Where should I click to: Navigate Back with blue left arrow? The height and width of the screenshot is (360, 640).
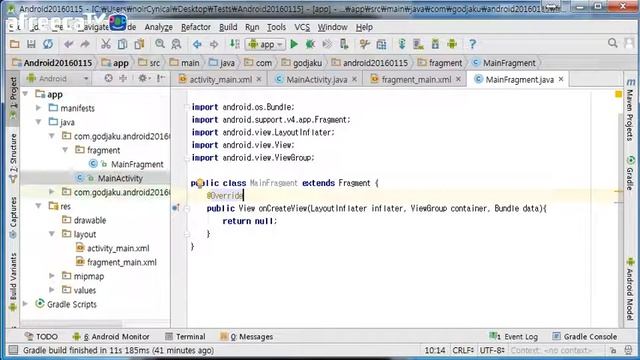pos(197,44)
